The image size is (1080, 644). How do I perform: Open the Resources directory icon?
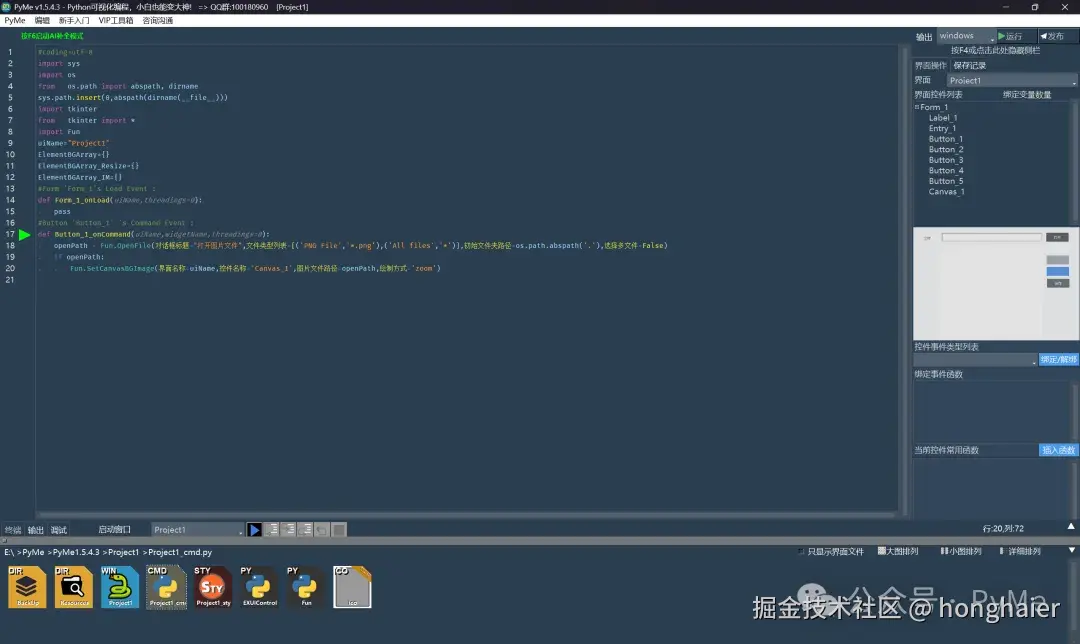(x=74, y=587)
